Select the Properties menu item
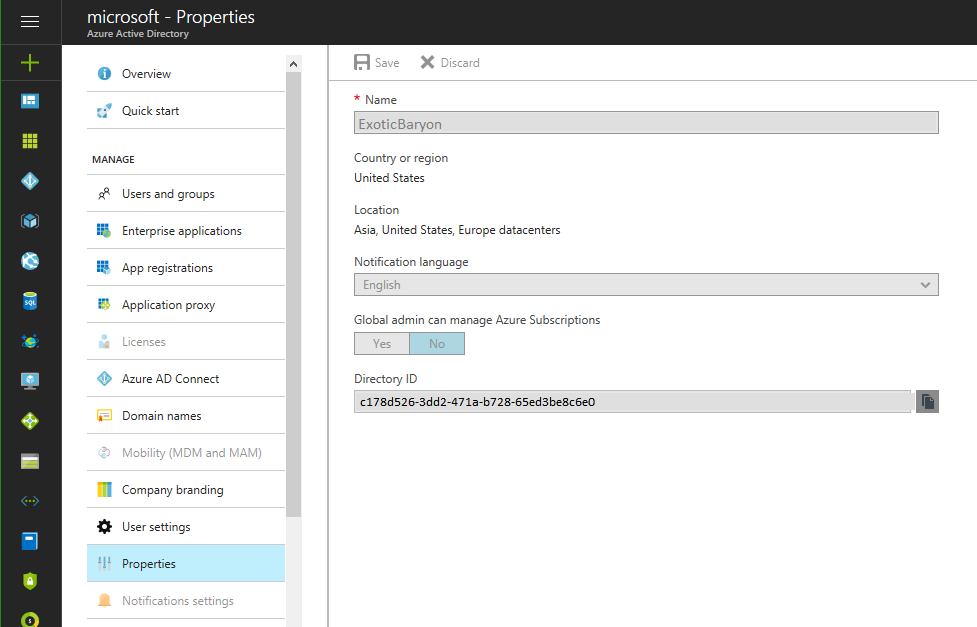Image resolution: width=977 pixels, height=627 pixels. coord(186,563)
